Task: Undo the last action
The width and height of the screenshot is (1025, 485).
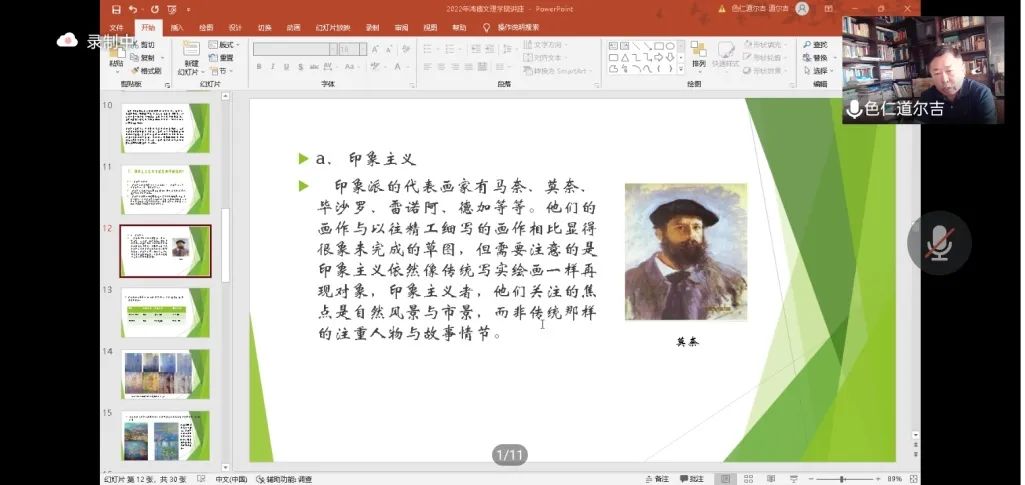Action: click(133, 9)
